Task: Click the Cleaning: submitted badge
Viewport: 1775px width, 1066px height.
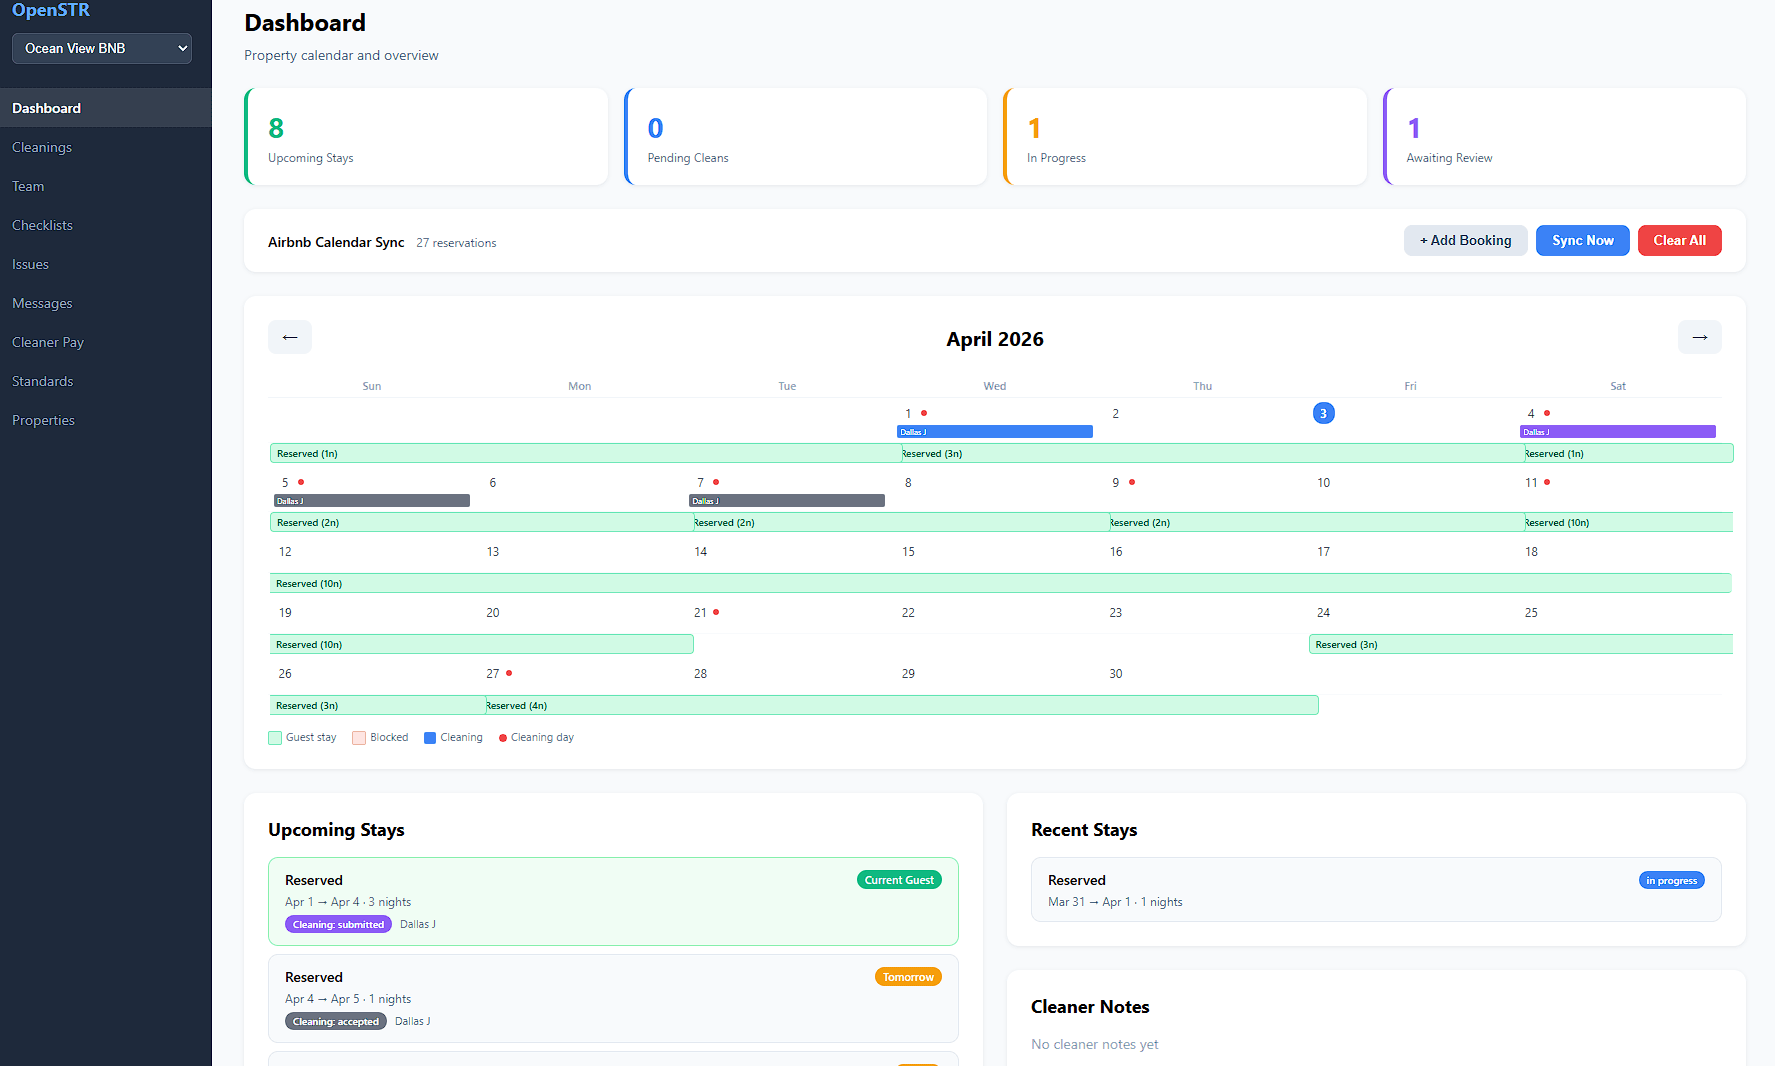Action: click(x=338, y=924)
